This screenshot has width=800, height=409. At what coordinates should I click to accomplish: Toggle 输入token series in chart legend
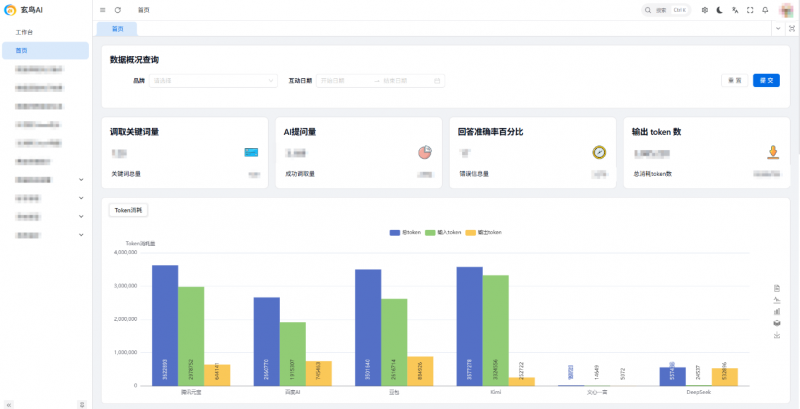click(442, 232)
